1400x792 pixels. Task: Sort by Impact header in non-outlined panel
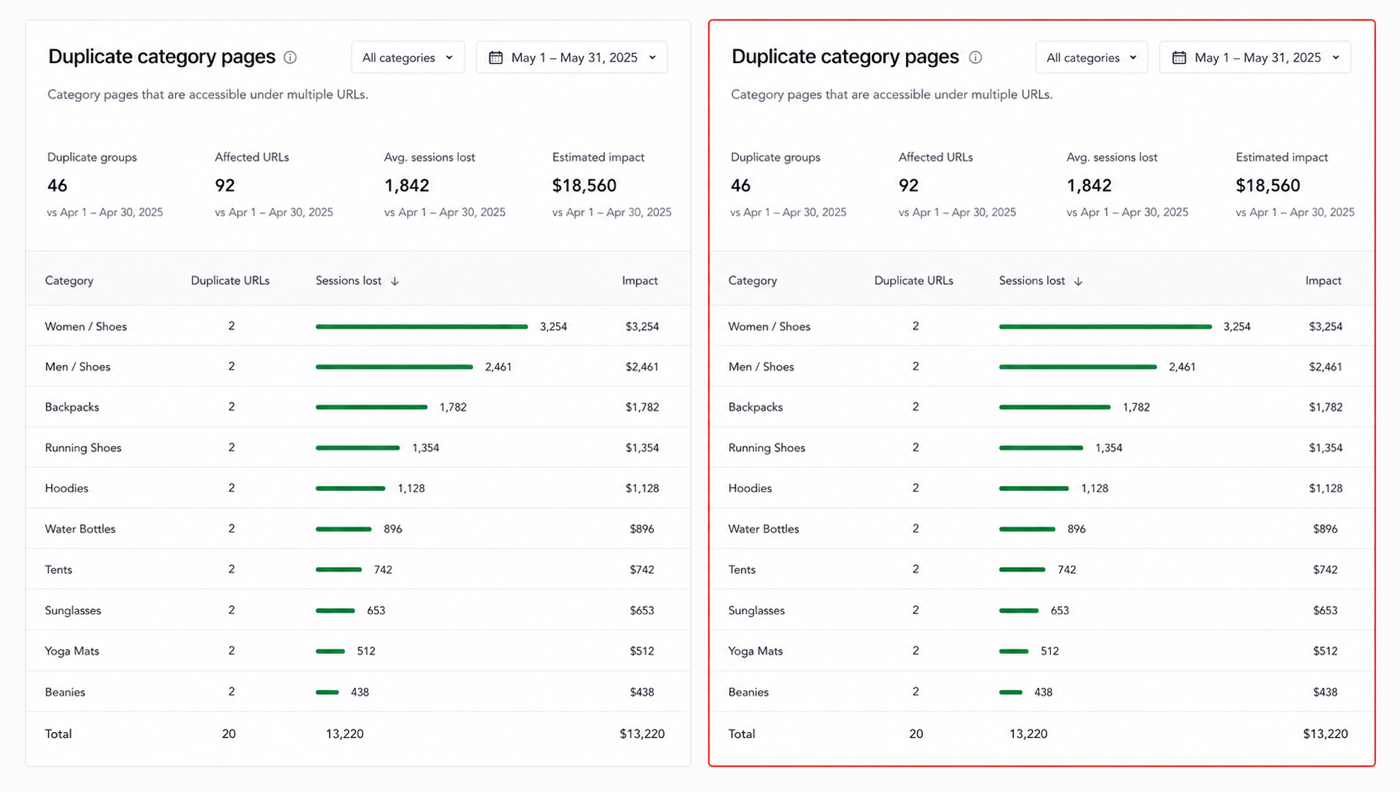coord(640,281)
